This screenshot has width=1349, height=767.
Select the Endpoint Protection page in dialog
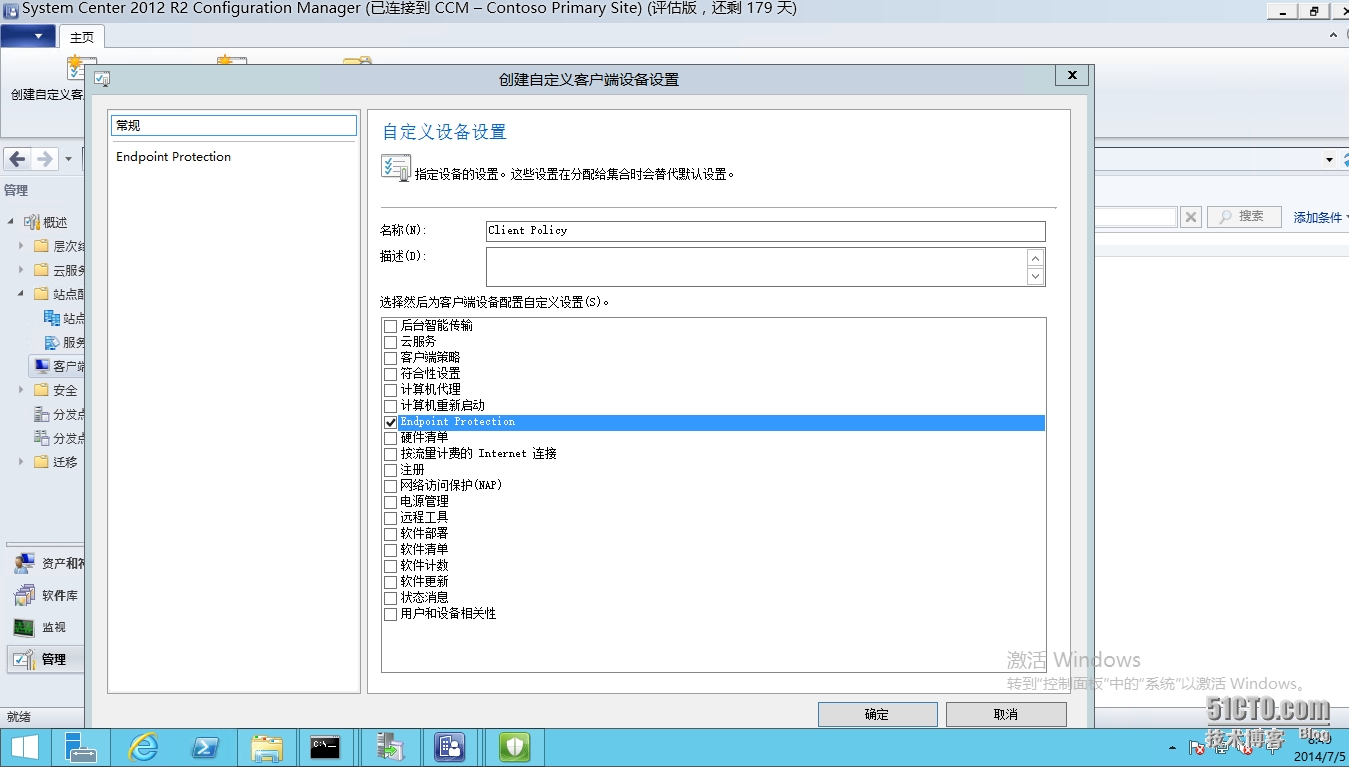[x=234, y=157]
